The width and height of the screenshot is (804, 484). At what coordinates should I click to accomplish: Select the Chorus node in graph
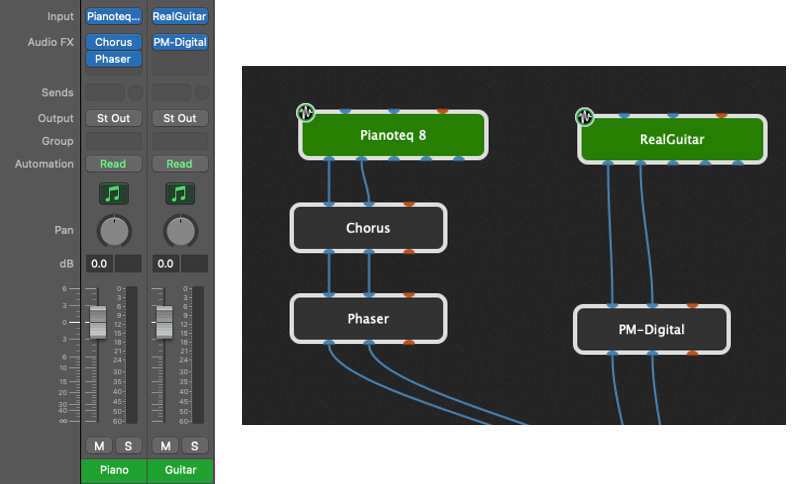pos(368,228)
